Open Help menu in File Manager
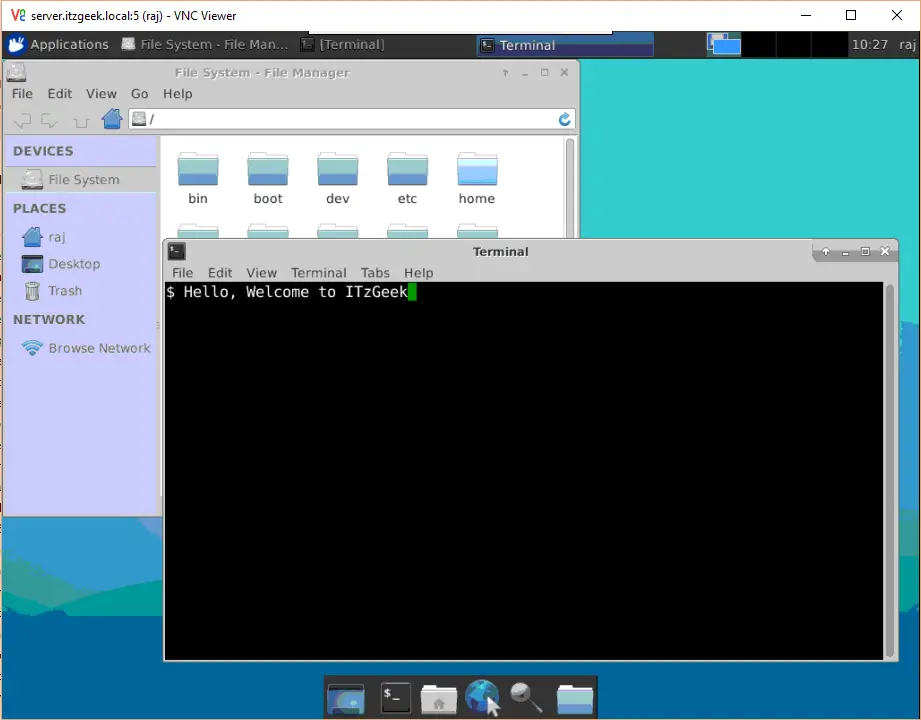Image resolution: width=921 pixels, height=720 pixels. (177, 93)
